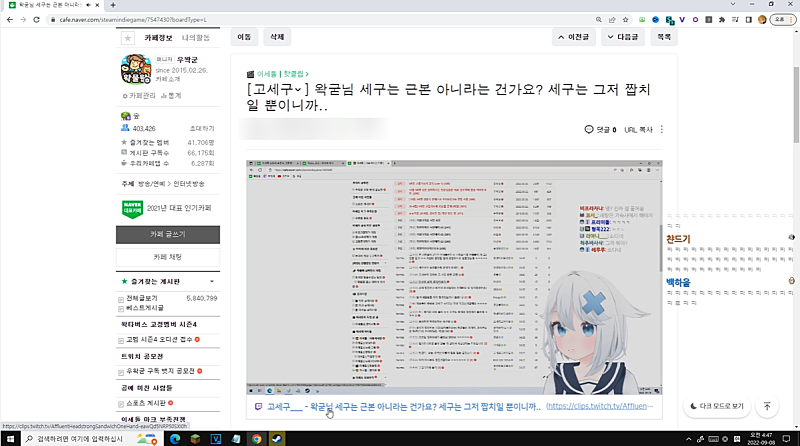Click the cafe profile image thumbnail

click(136, 70)
